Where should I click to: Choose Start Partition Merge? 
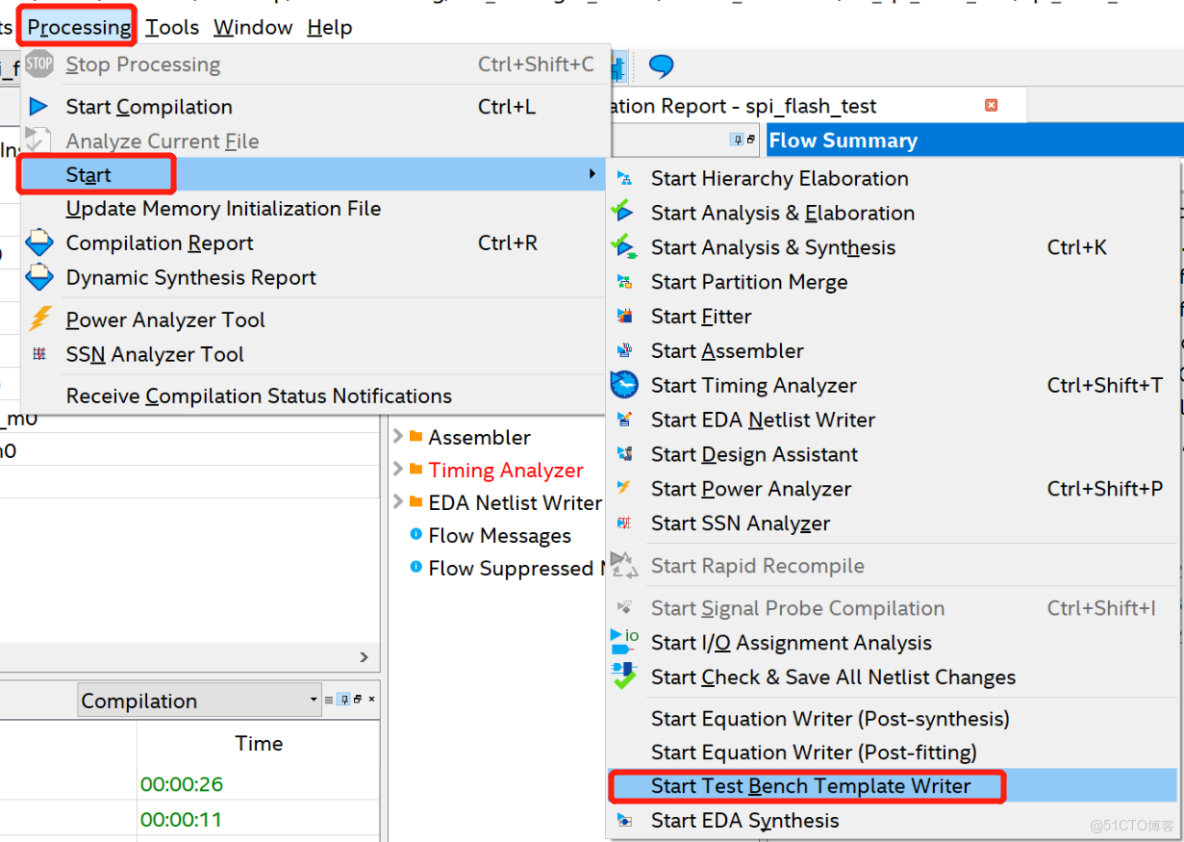point(893,282)
